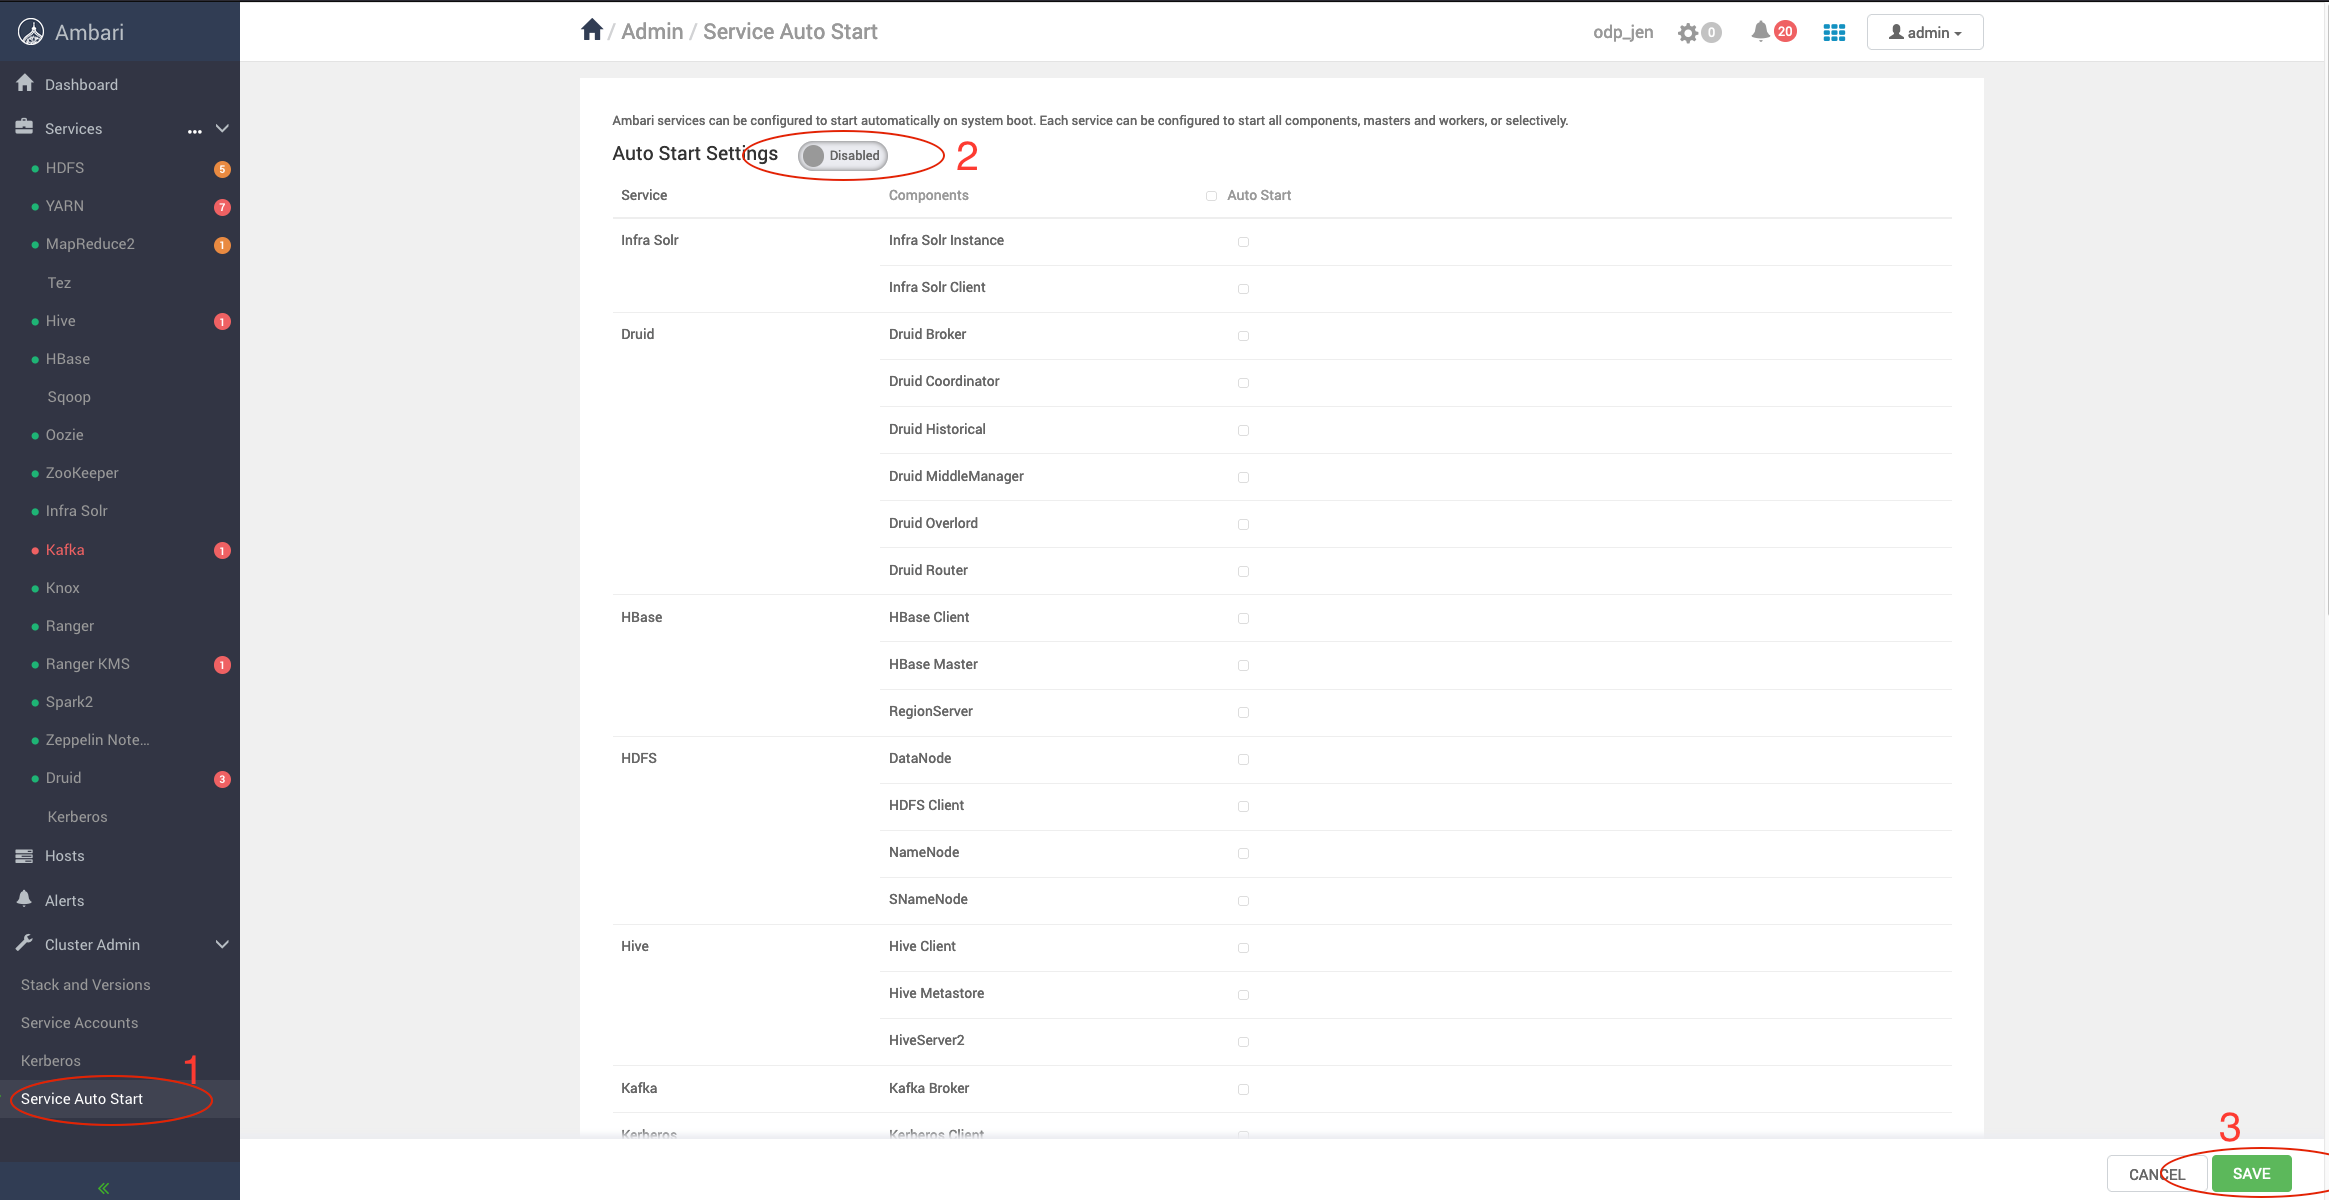This screenshot has height=1200, width=2329.
Task: Click the Druid Overlord component text
Action: 933,523
